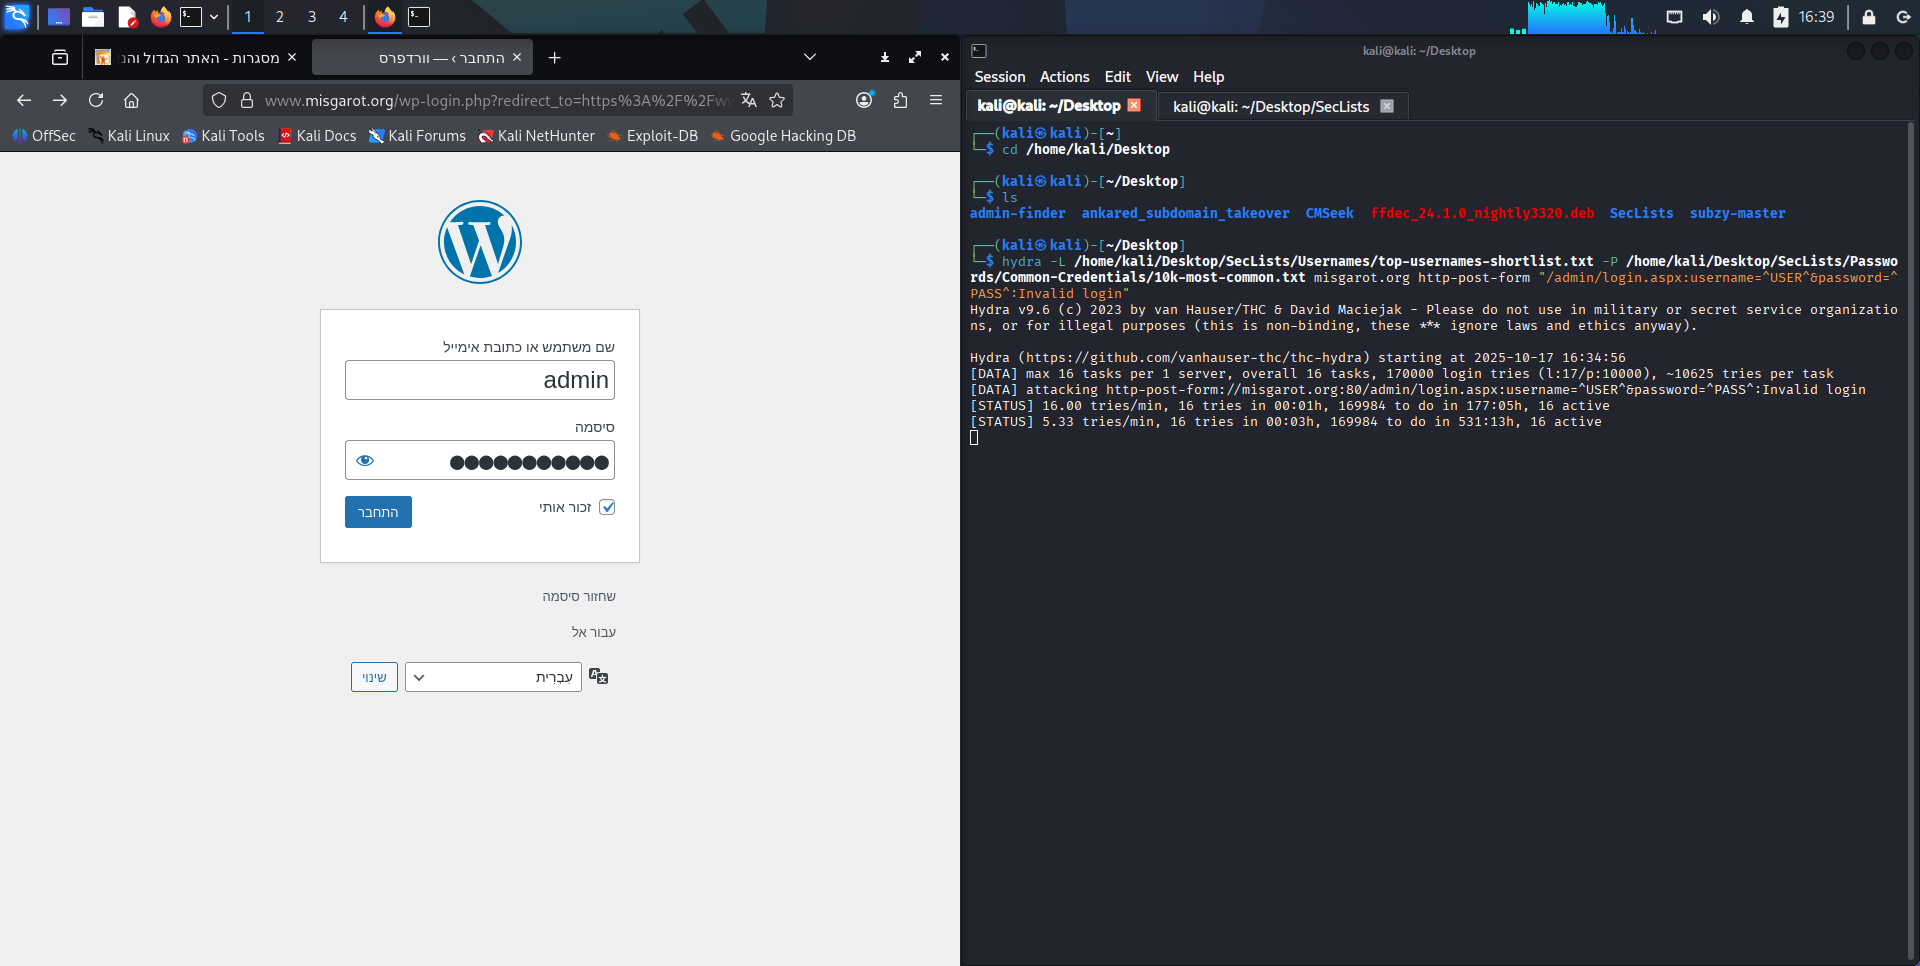
Task: Open the tracking protection shield
Action: click(219, 100)
